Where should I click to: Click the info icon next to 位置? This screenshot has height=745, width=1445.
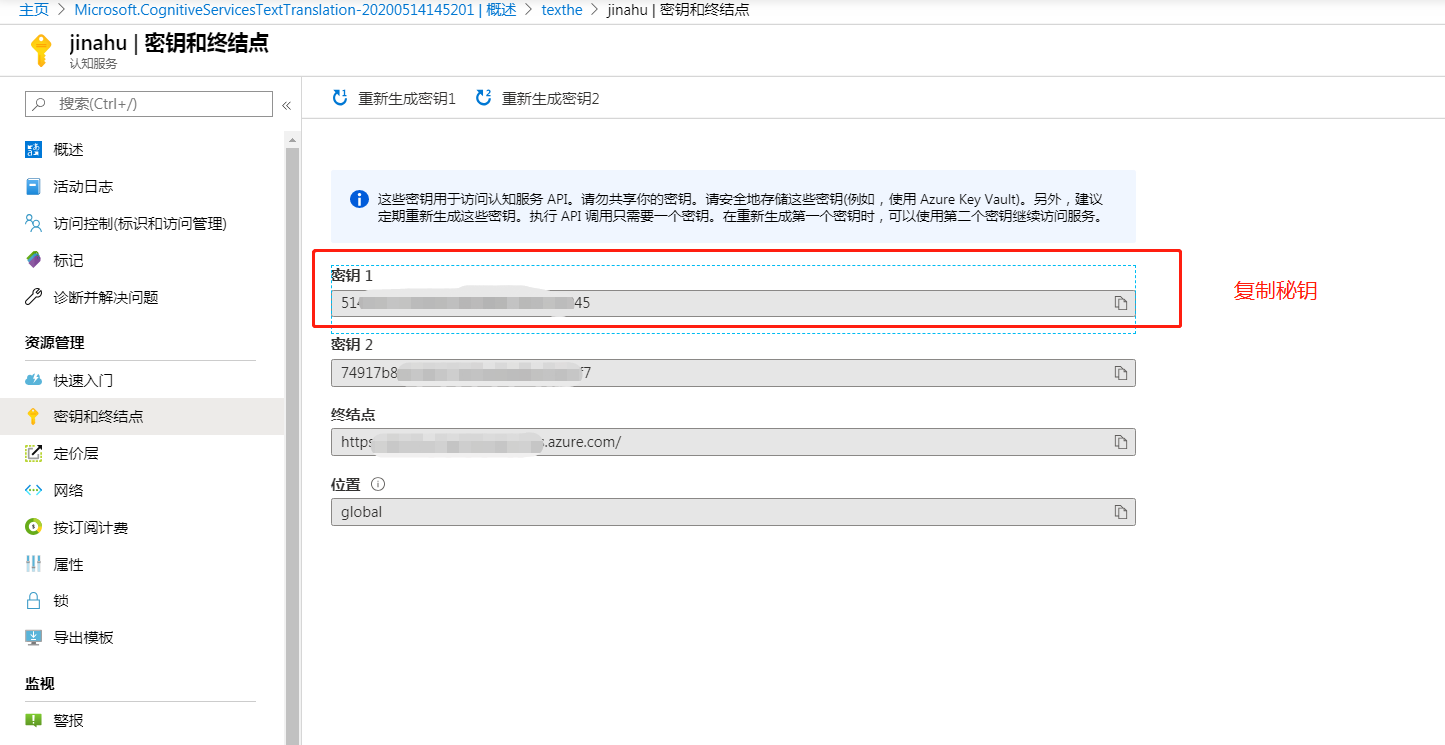(378, 484)
